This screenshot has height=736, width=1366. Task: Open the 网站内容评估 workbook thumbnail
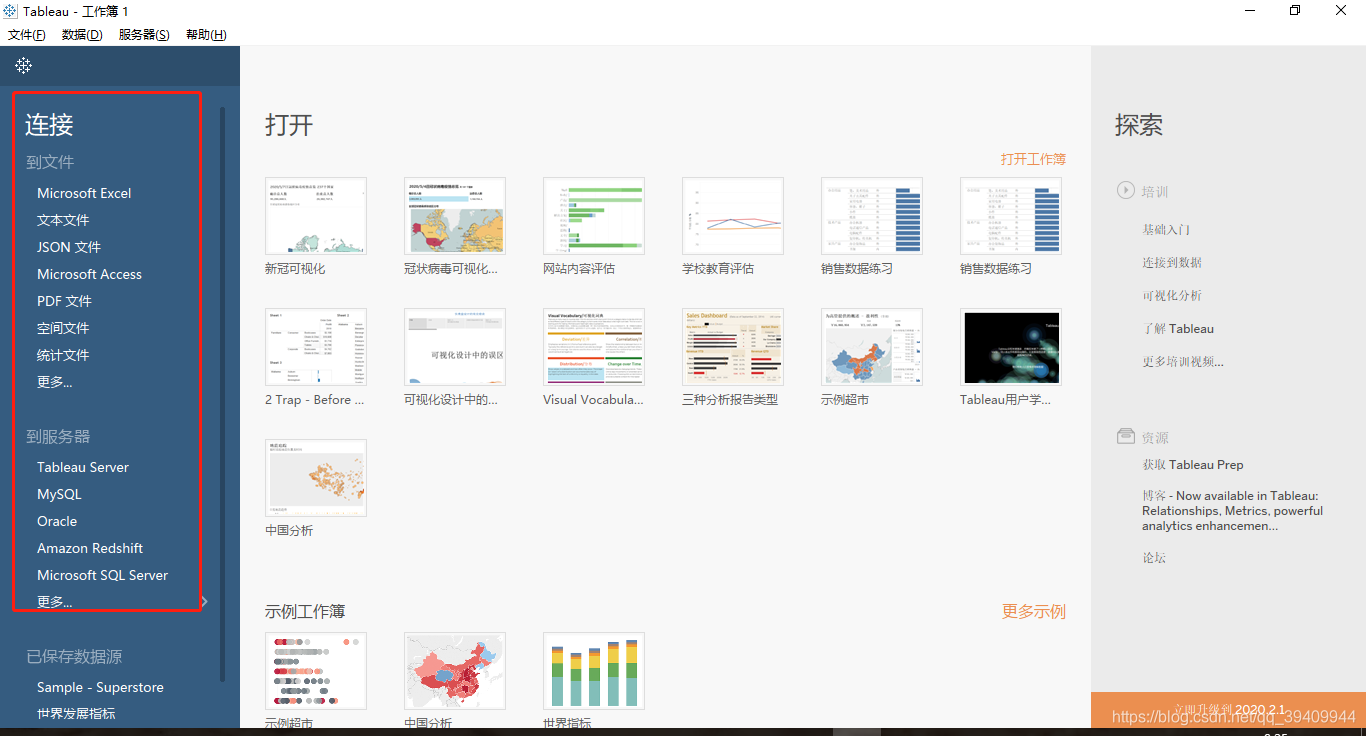pyautogui.click(x=594, y=216)
